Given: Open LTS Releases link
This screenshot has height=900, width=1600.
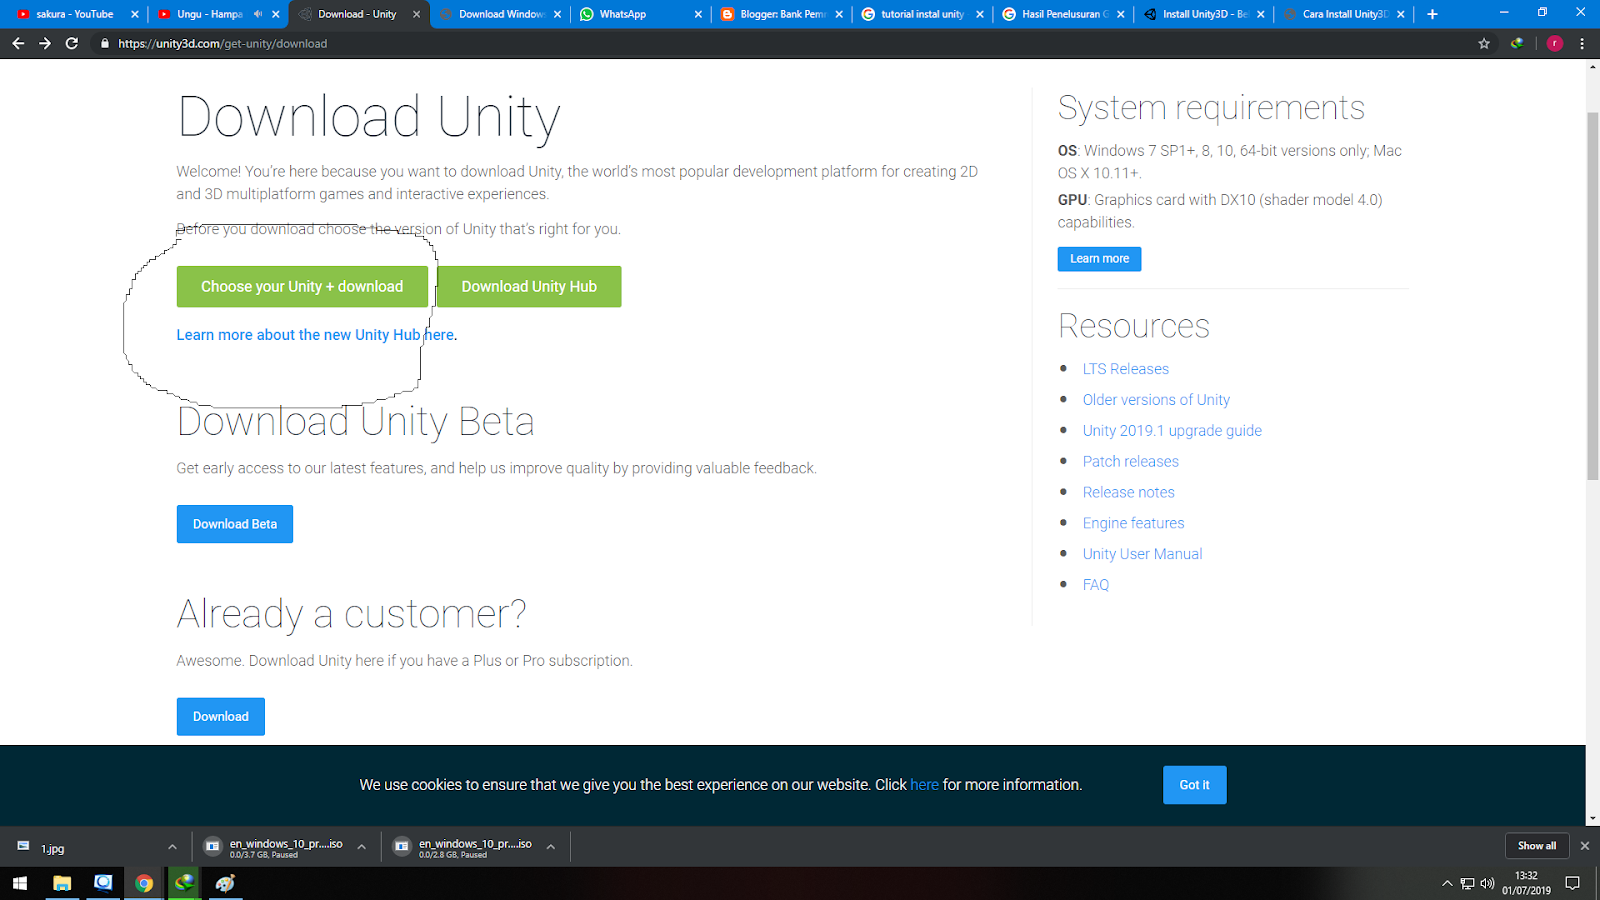Looking at the screenshot, I should [1125, 369].
